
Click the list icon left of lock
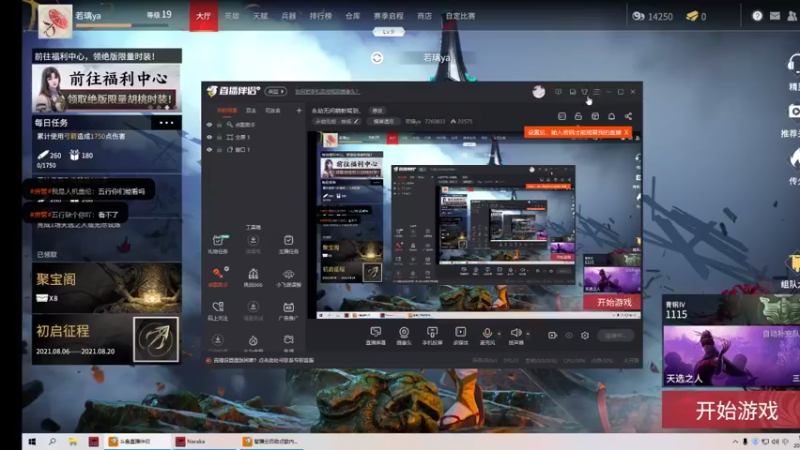point(562,116)
